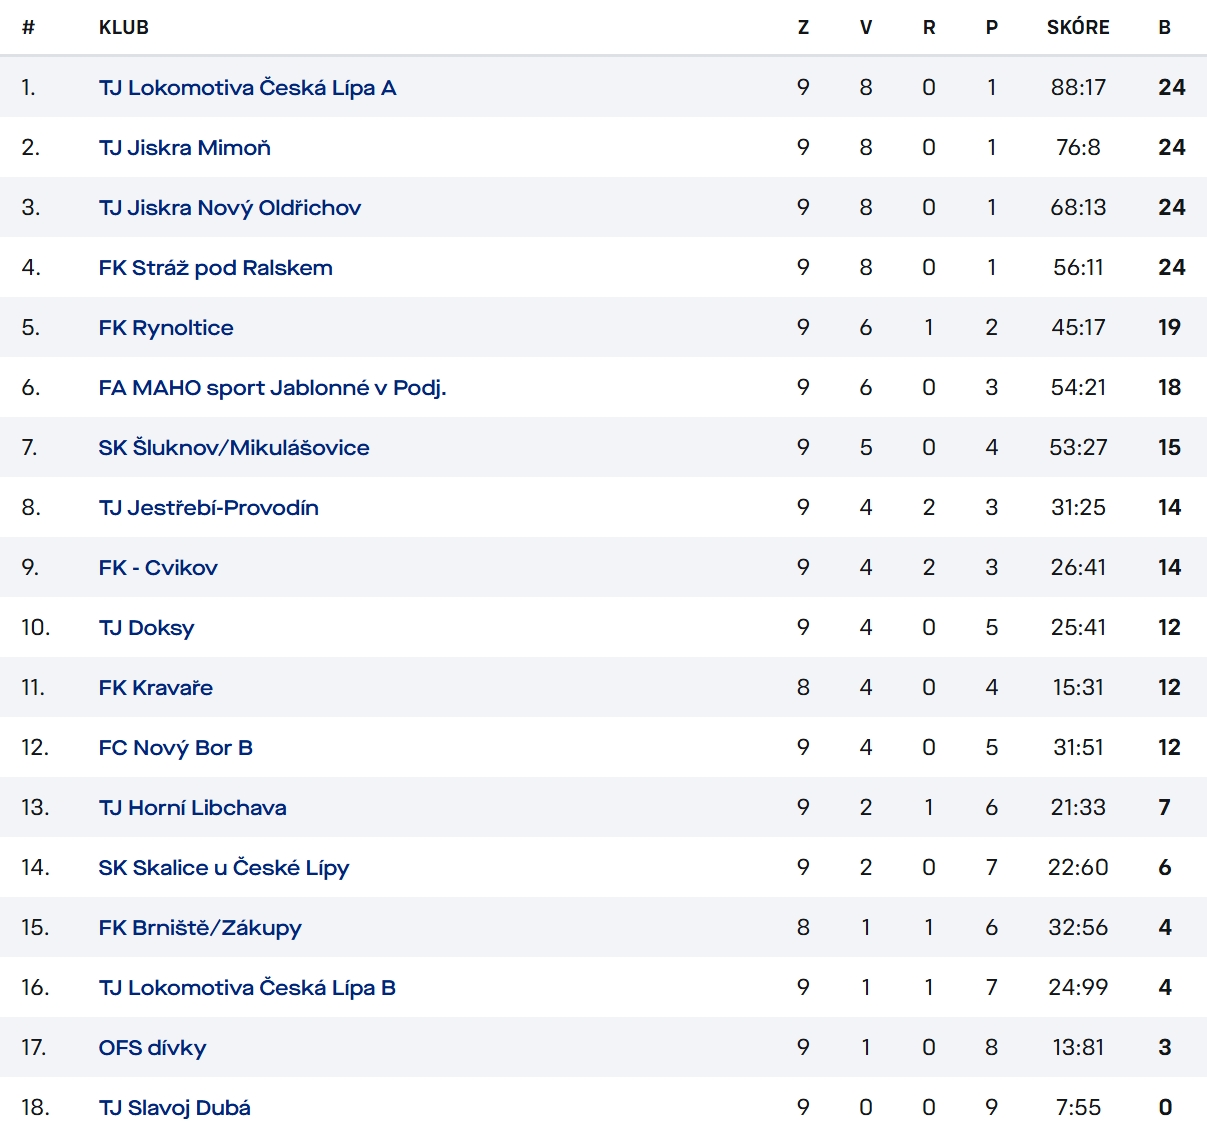Click the KLUB column header
Image resolution: width=1207 pixels, height=1138 pixels.
coord(124,28)
